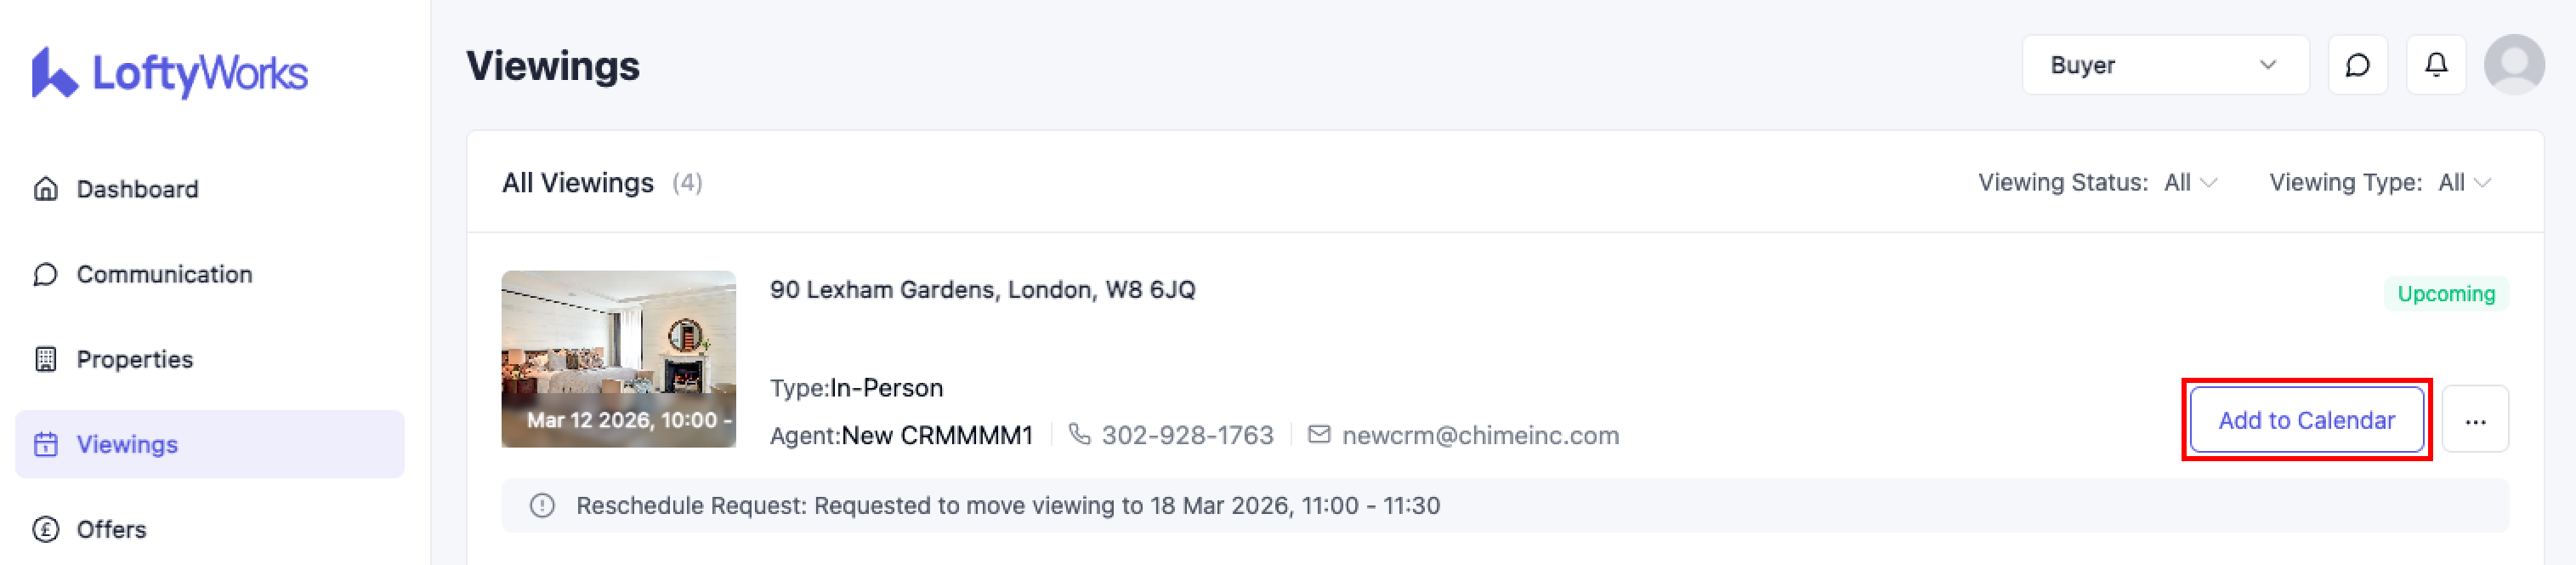
Task: Click the agent email envelope icon
Action: pyautogui.click(x=1319, y=435)
